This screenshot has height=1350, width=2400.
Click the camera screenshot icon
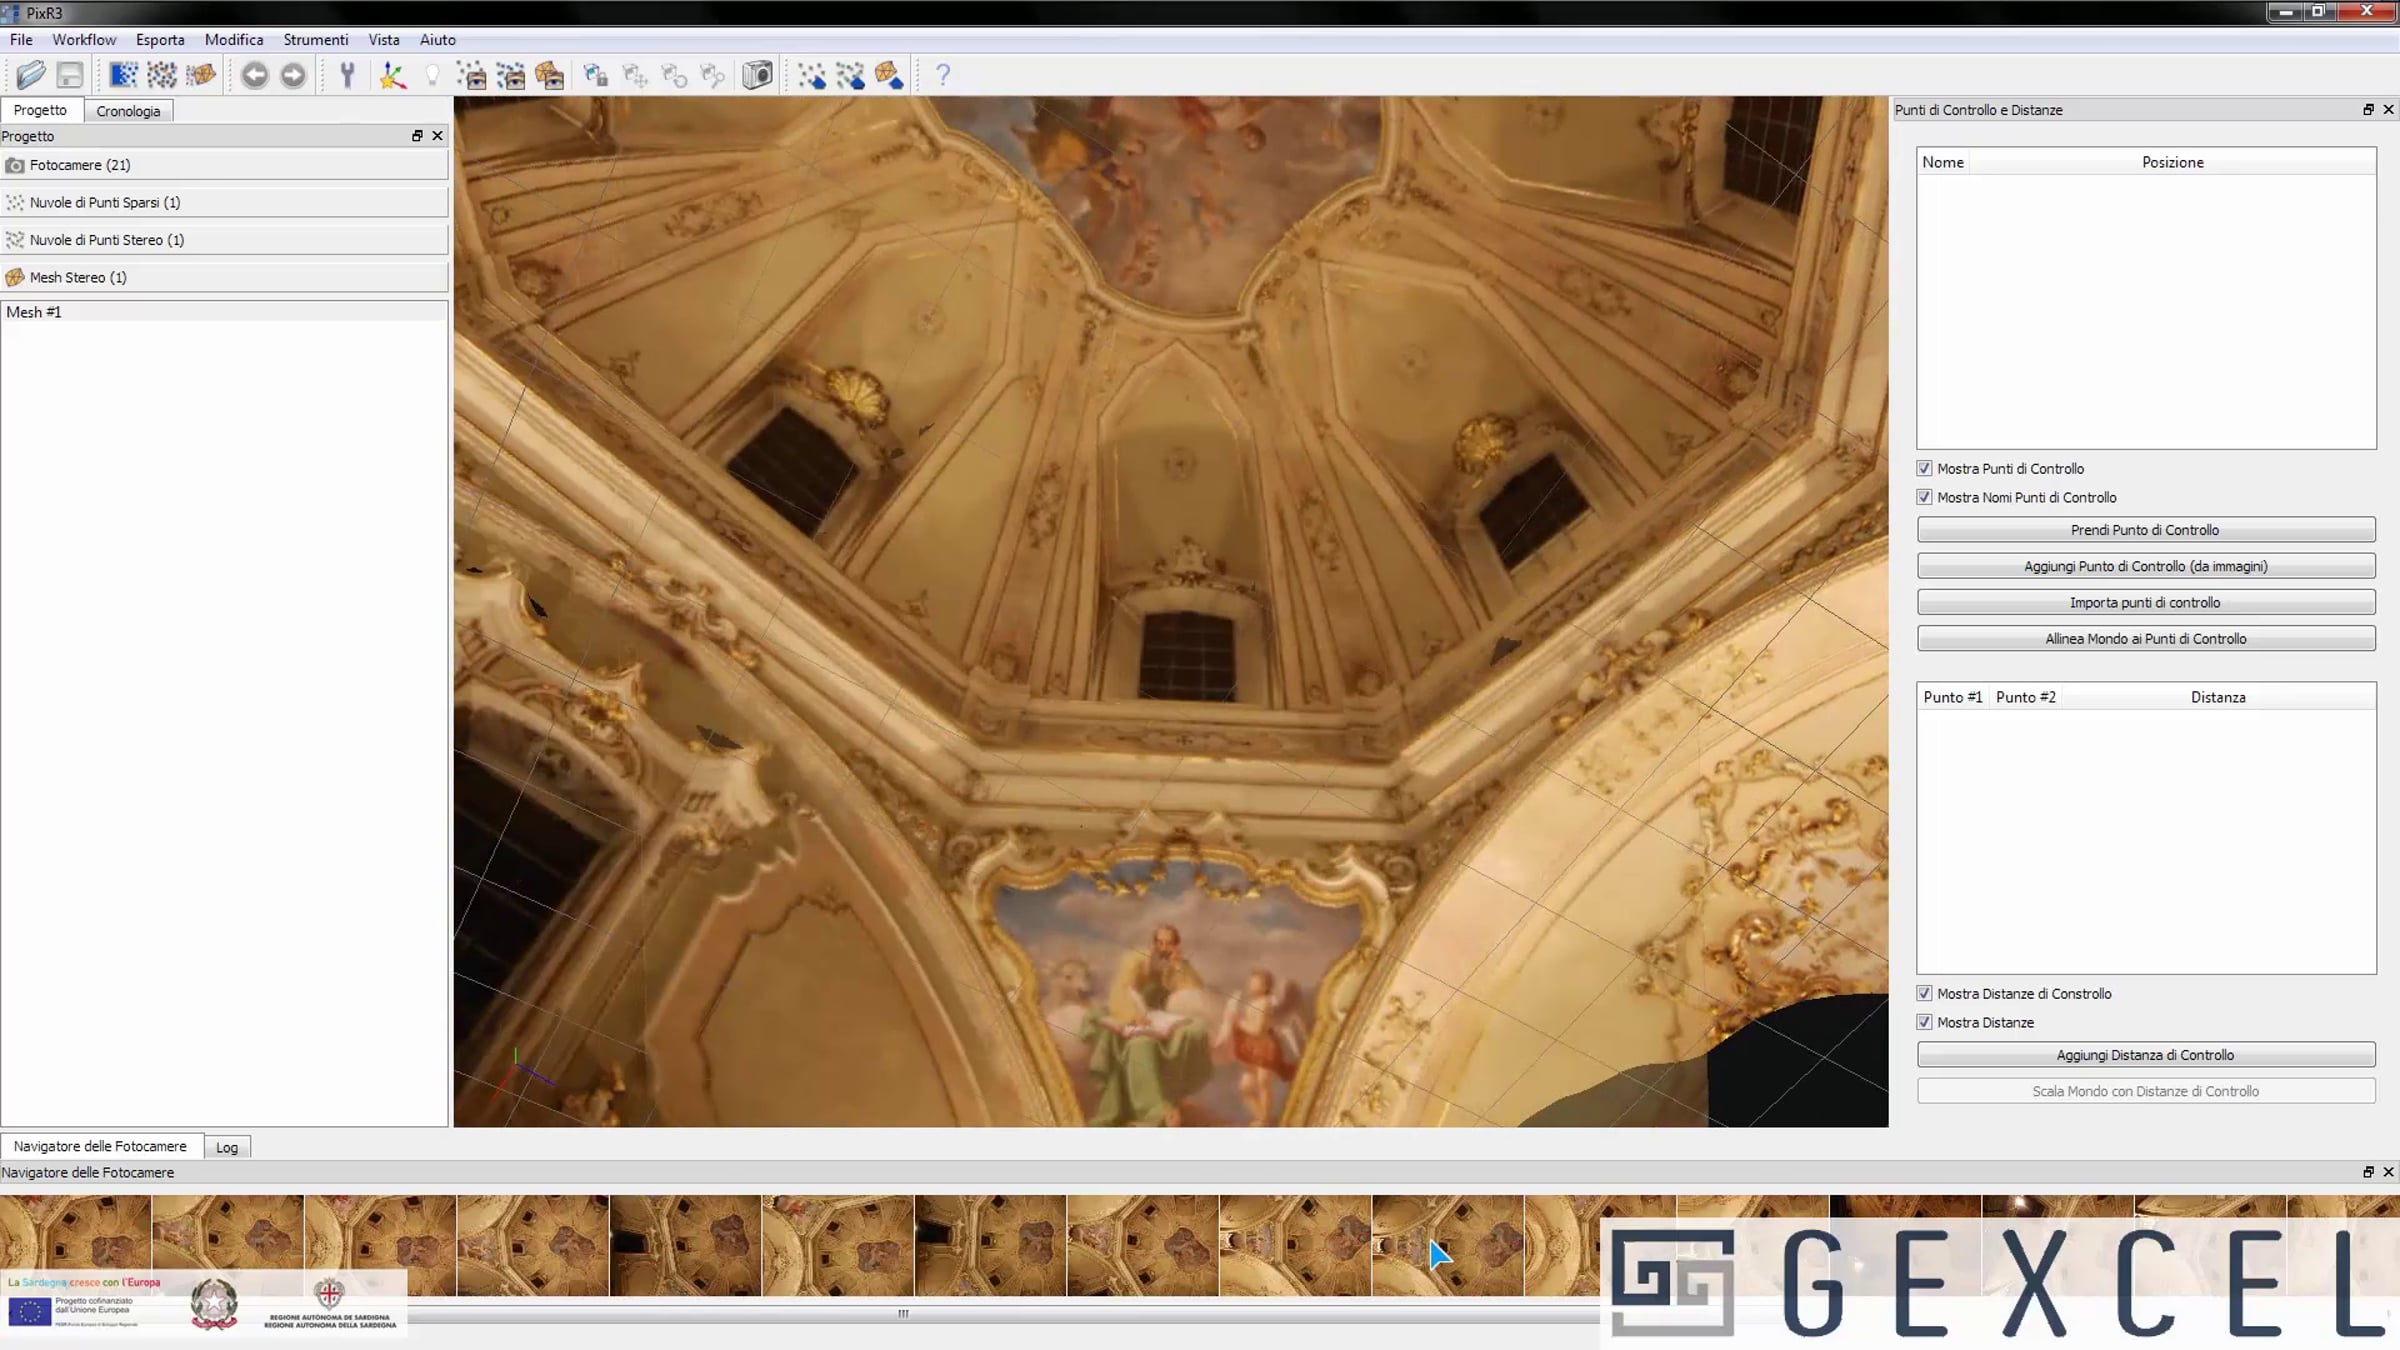tap(757, 75)
